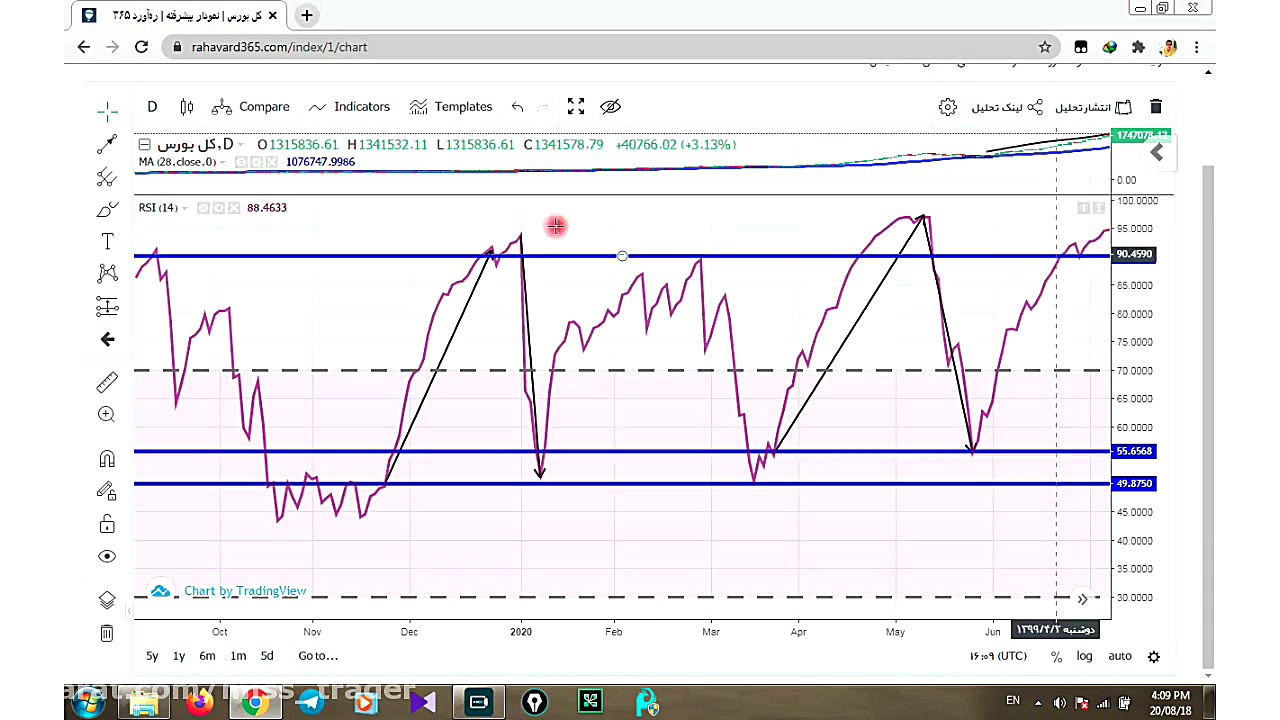Open the Chrome Extensions puzzle menu
The height and width of the screenshot is (720, 1280).
click(x=1138, y=47)
